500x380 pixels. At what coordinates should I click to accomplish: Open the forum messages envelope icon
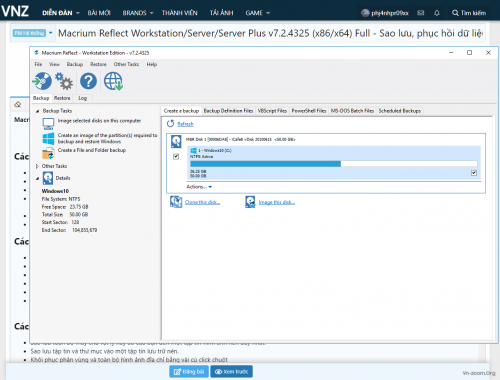[421, 13]
